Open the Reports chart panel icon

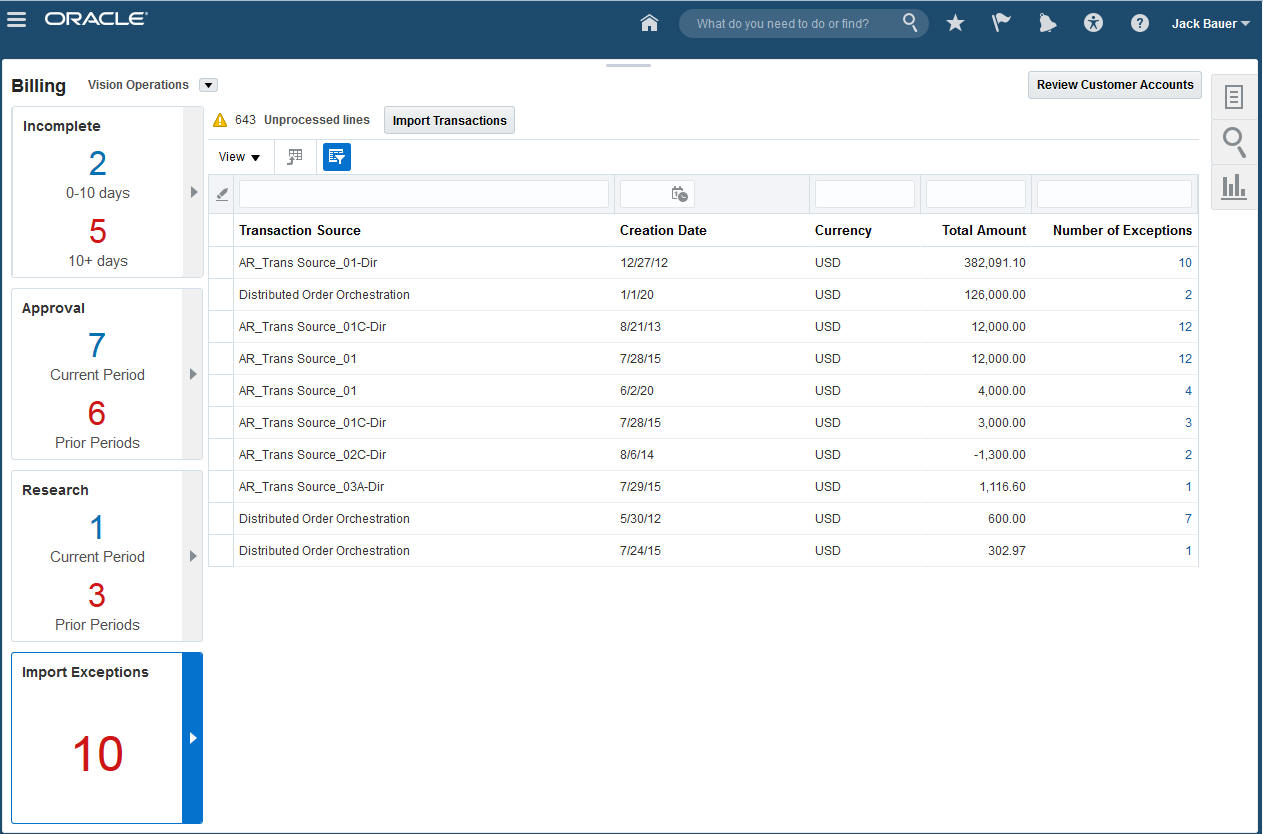coord(1234,186)
